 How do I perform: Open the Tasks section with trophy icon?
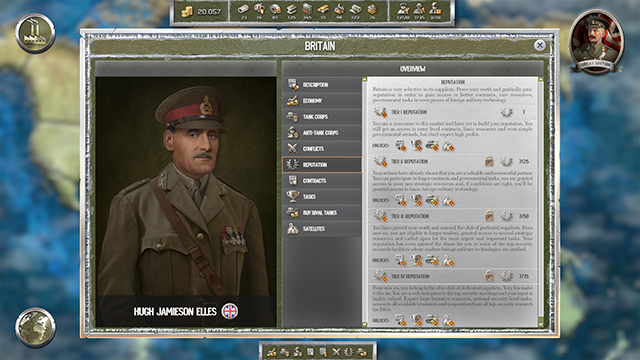[x=322, y=196]
